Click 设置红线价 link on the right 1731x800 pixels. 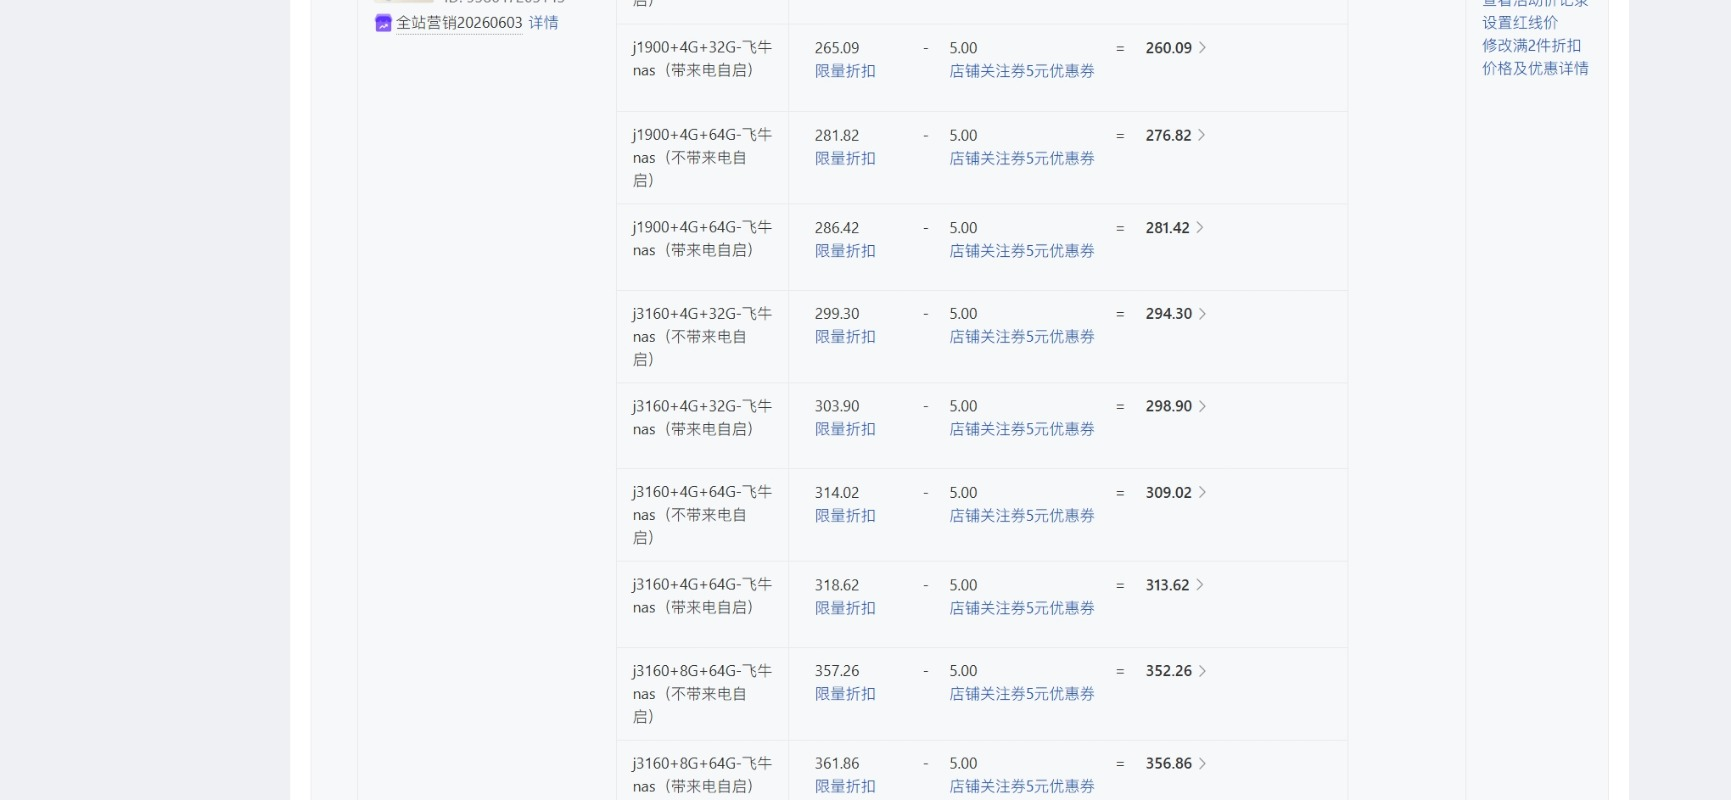point(1520,22)
